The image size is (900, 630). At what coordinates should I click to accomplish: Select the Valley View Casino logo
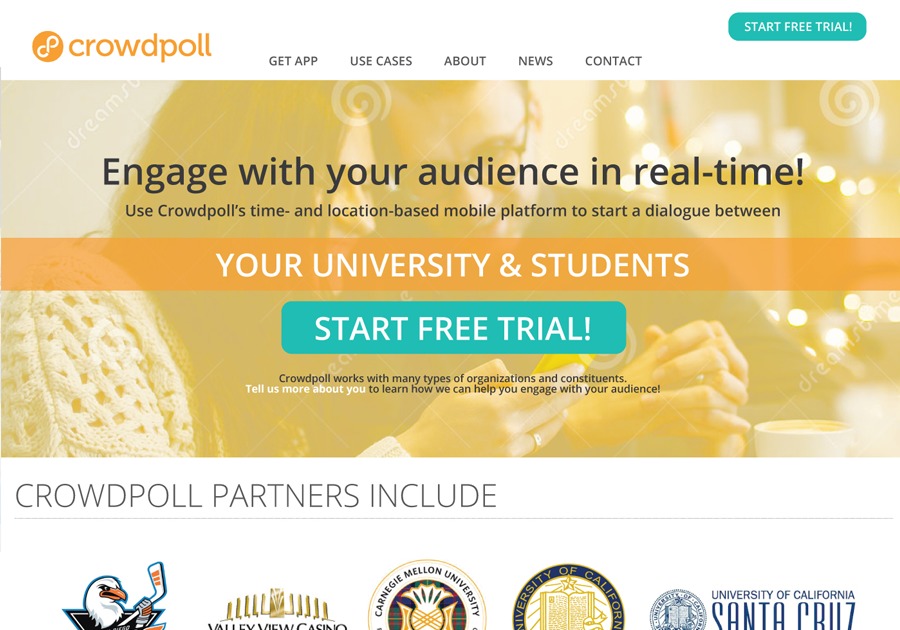click(277, 609)
